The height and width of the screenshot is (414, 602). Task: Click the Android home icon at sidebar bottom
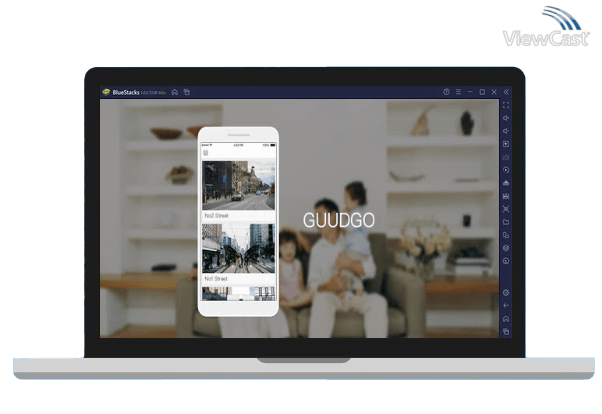coord(506,318)
